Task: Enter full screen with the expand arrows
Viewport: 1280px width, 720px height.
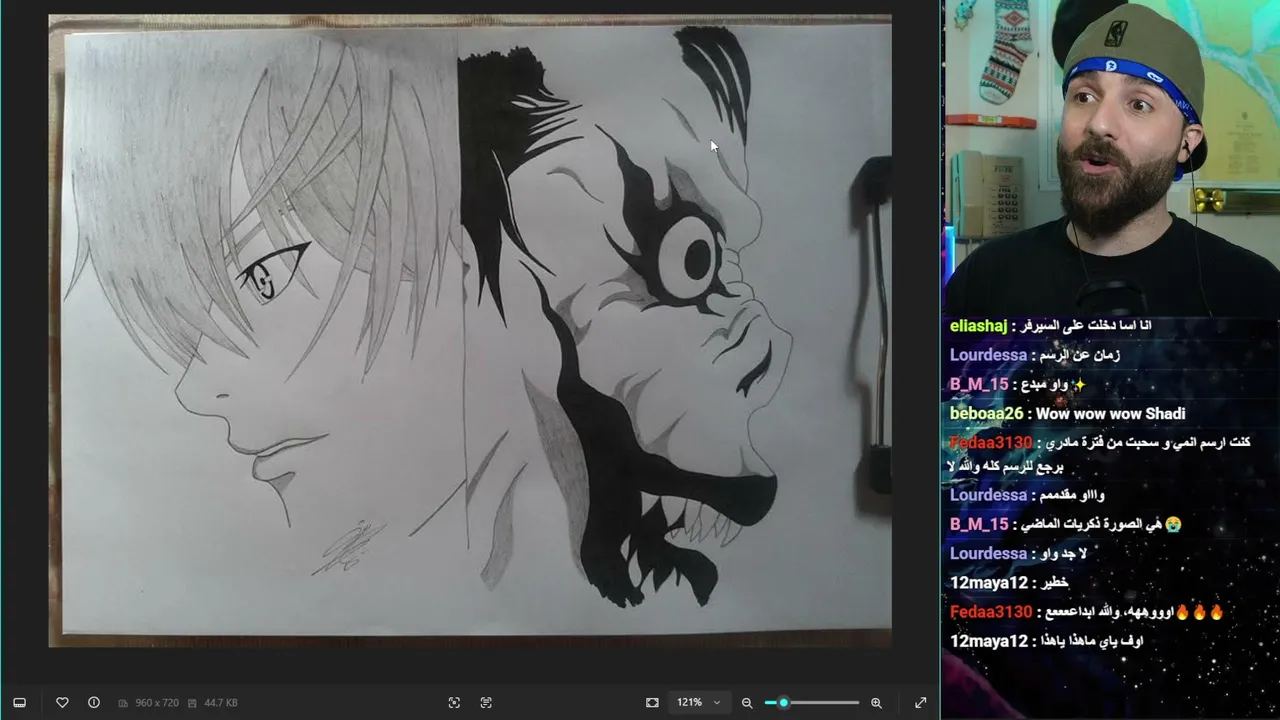Action: coord(921,703)
